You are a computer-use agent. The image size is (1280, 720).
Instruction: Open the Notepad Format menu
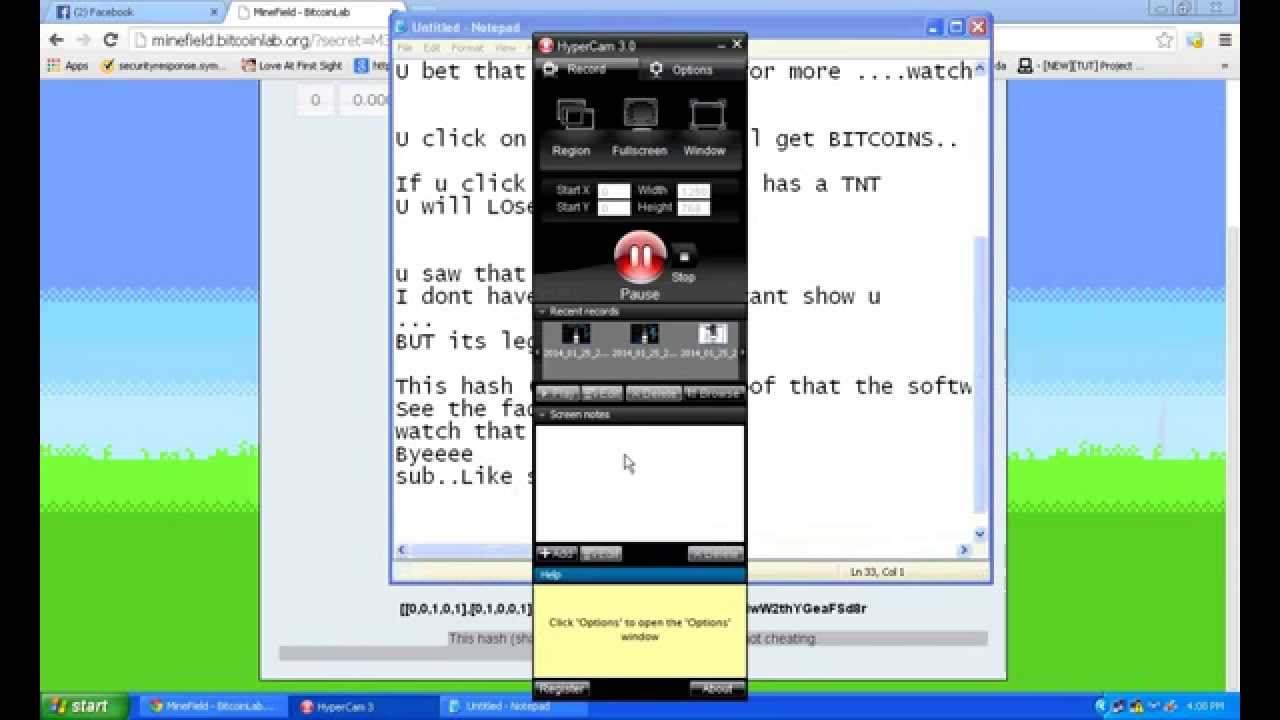[467, 48]
